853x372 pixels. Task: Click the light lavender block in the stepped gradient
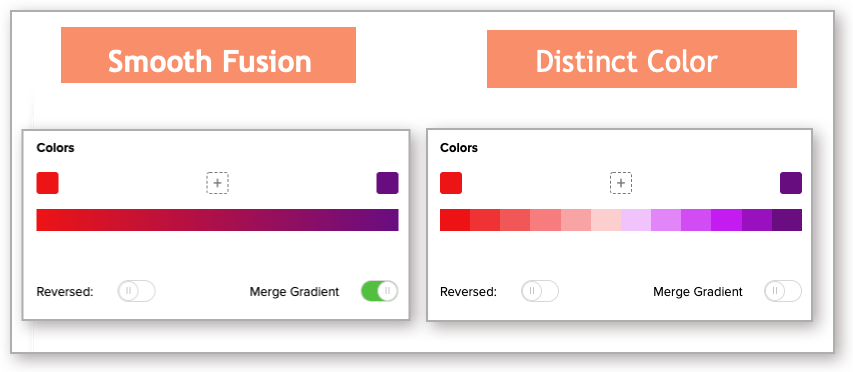636,220
